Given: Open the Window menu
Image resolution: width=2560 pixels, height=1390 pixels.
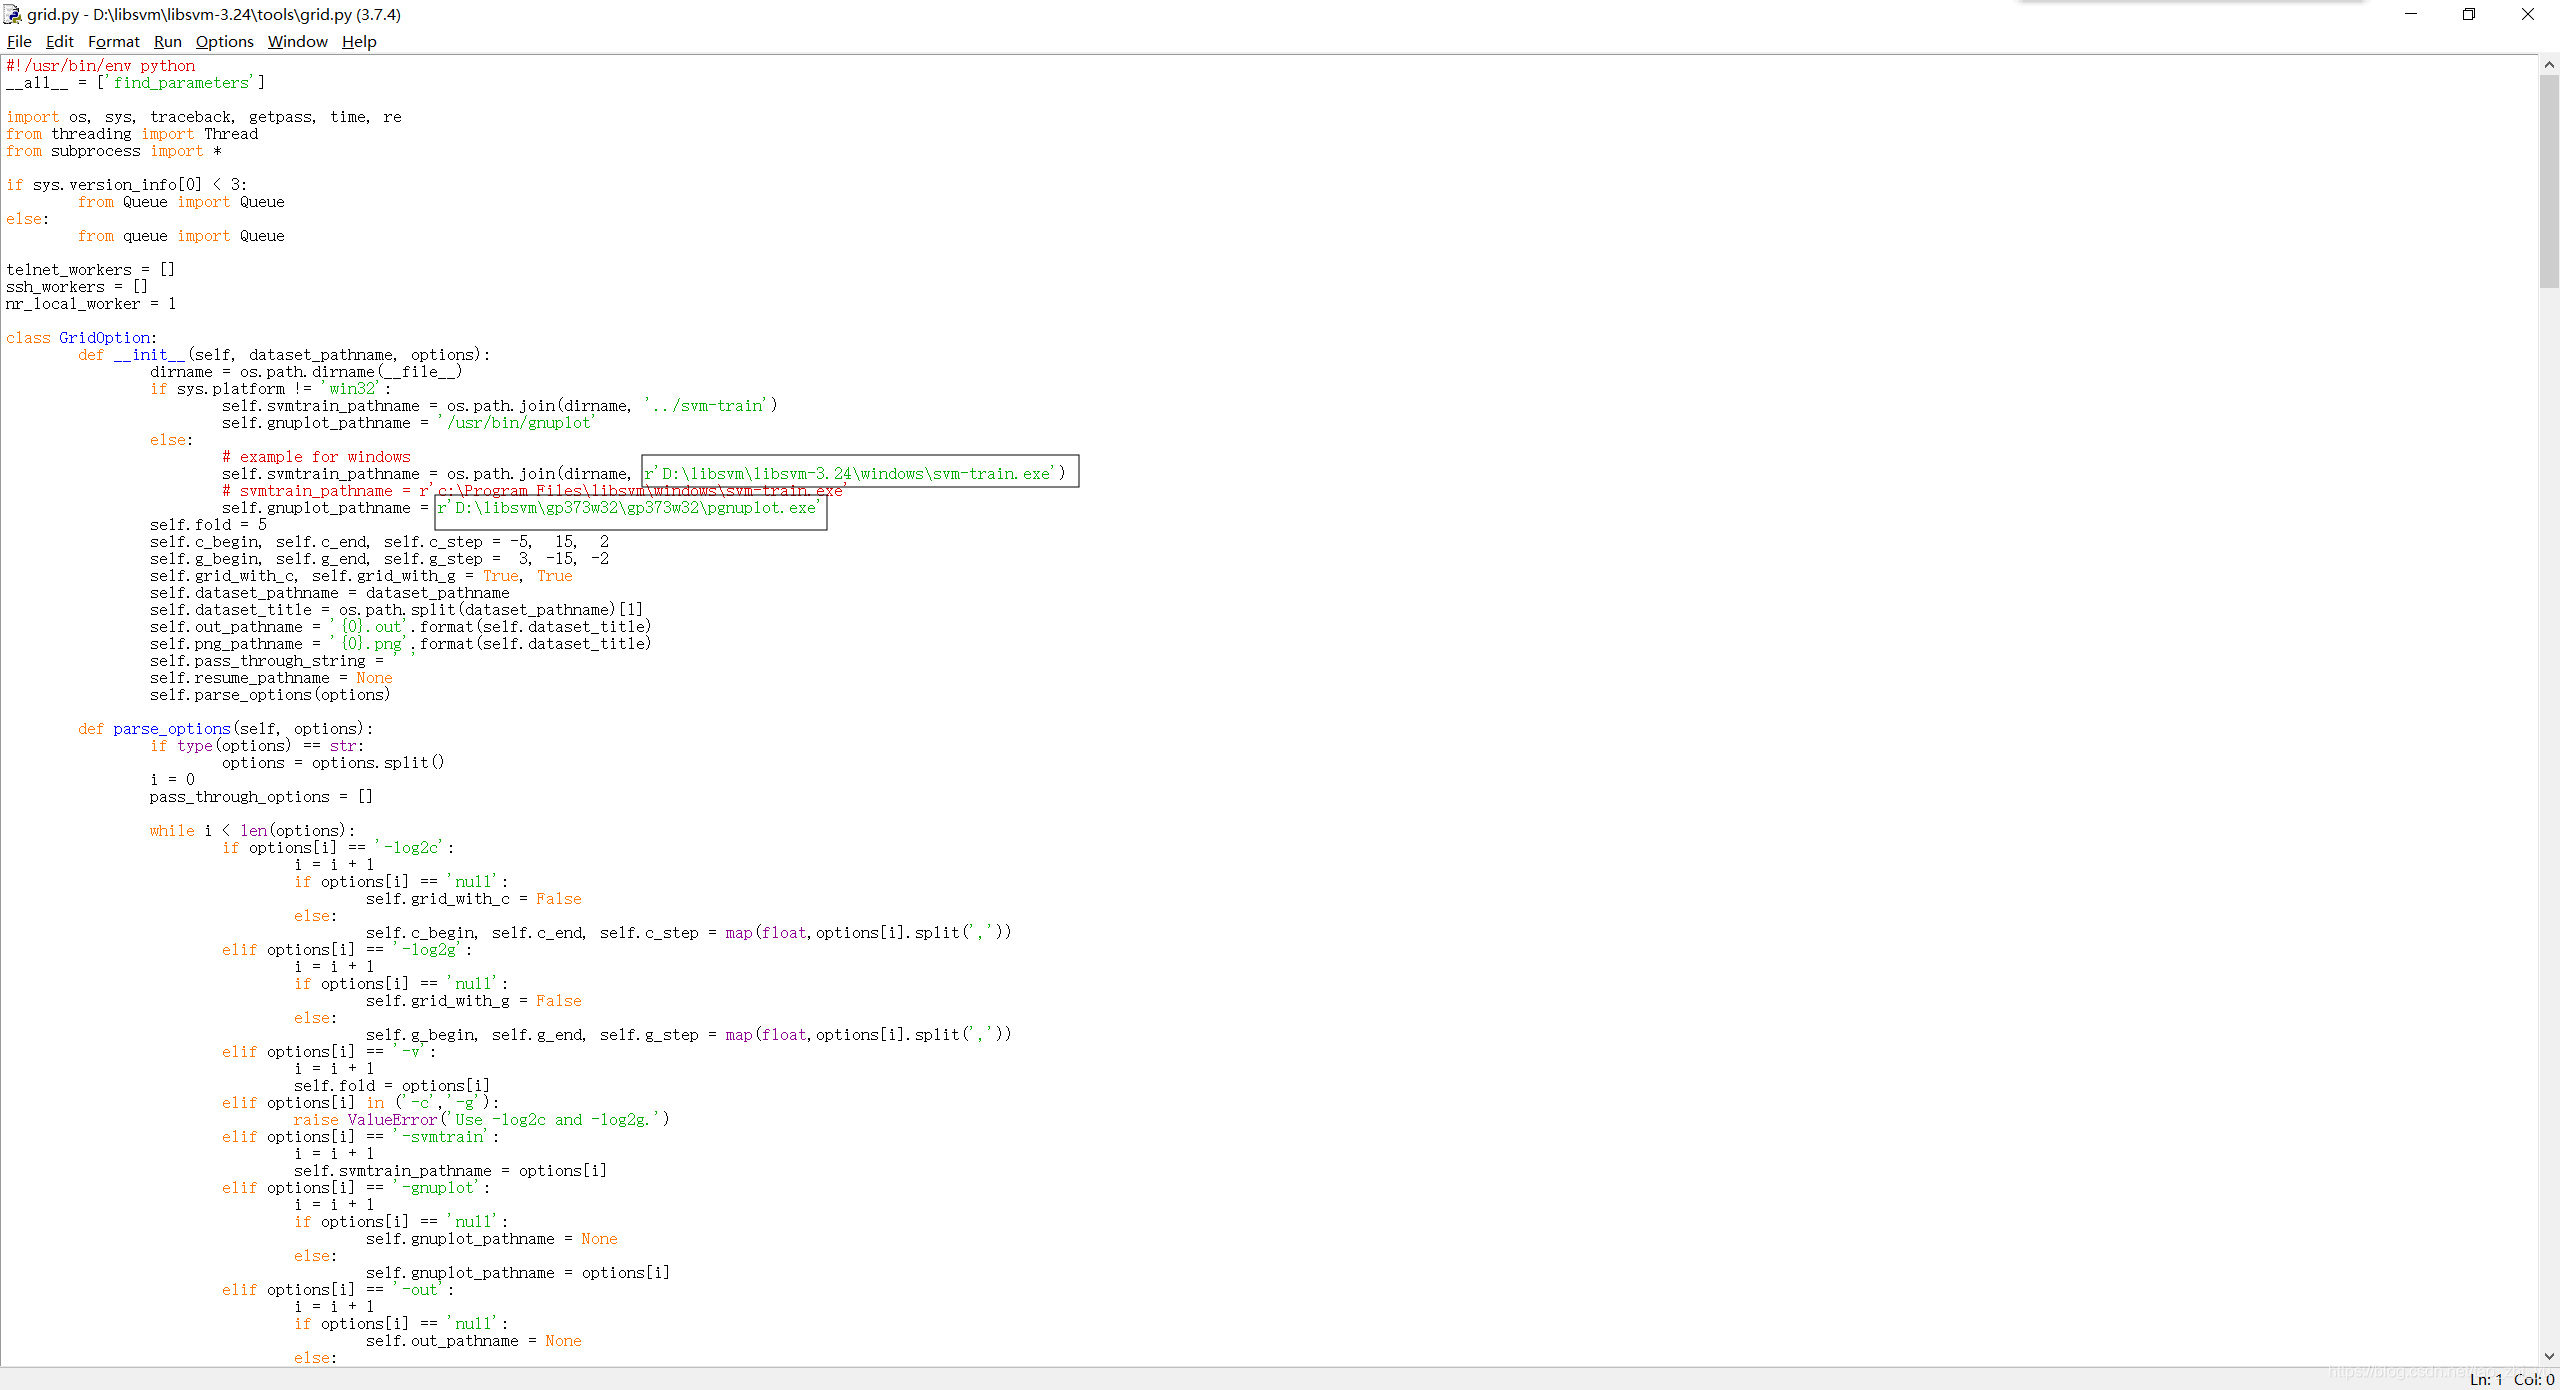Looking at the screenshot, I should (296, 41).
